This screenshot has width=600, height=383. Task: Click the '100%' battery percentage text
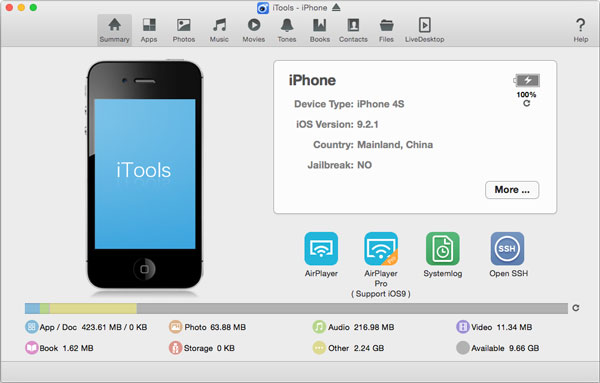tap(526, 95)
